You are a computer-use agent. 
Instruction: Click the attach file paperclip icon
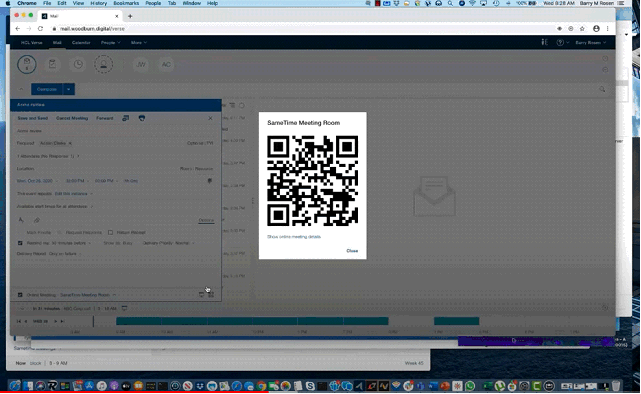[36, 220]
